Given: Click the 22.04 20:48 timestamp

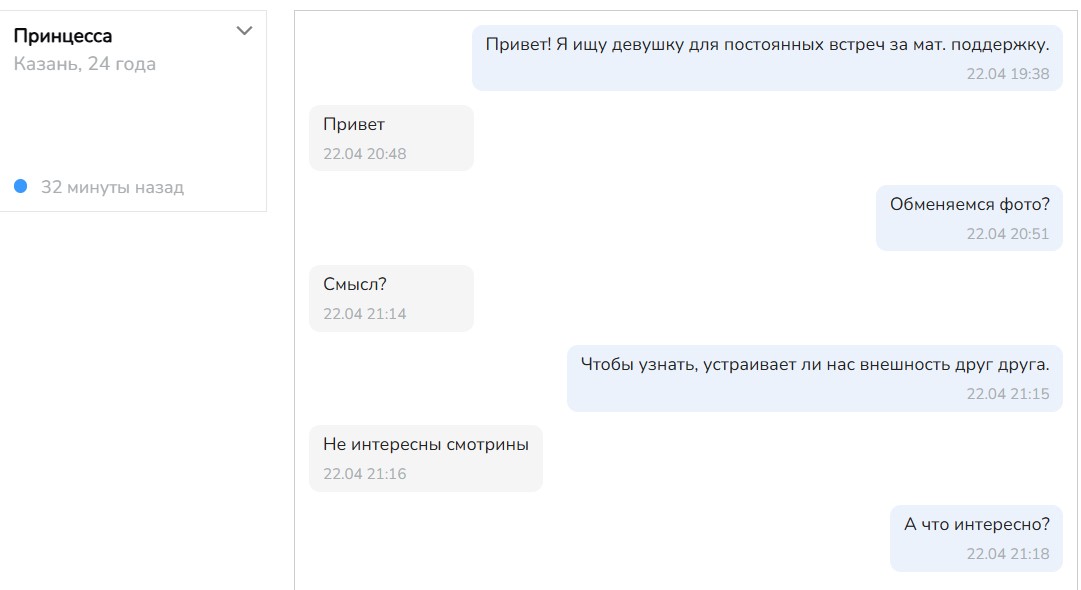Looking at the screenshot, I should point(365,154).
